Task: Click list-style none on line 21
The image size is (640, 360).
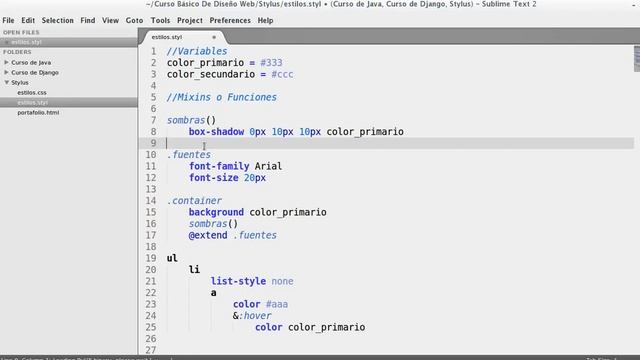Action: (x=252, y=281)
